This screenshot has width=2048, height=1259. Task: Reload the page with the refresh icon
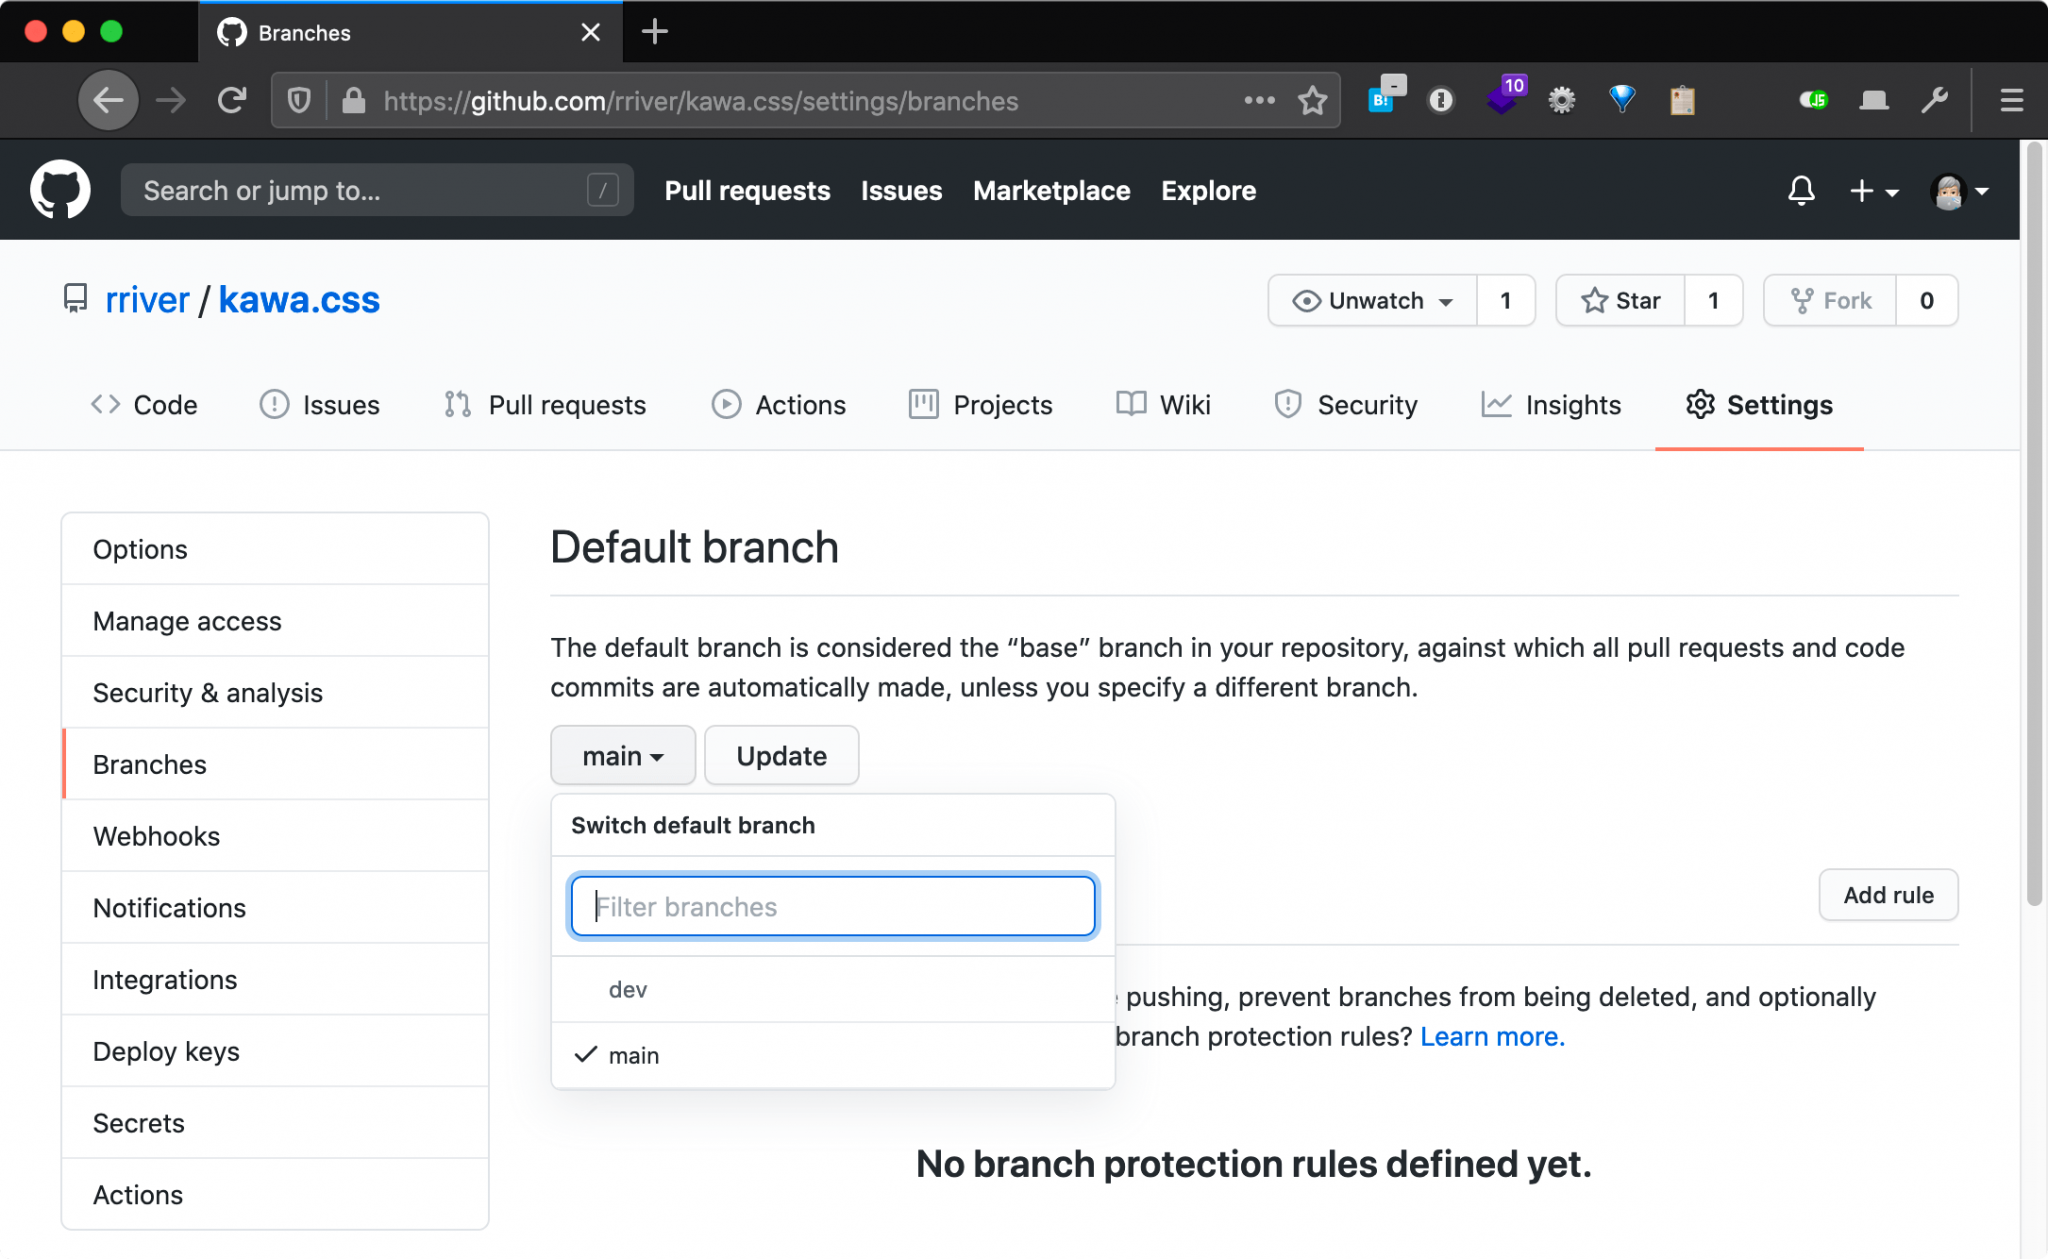coord(232,100)
